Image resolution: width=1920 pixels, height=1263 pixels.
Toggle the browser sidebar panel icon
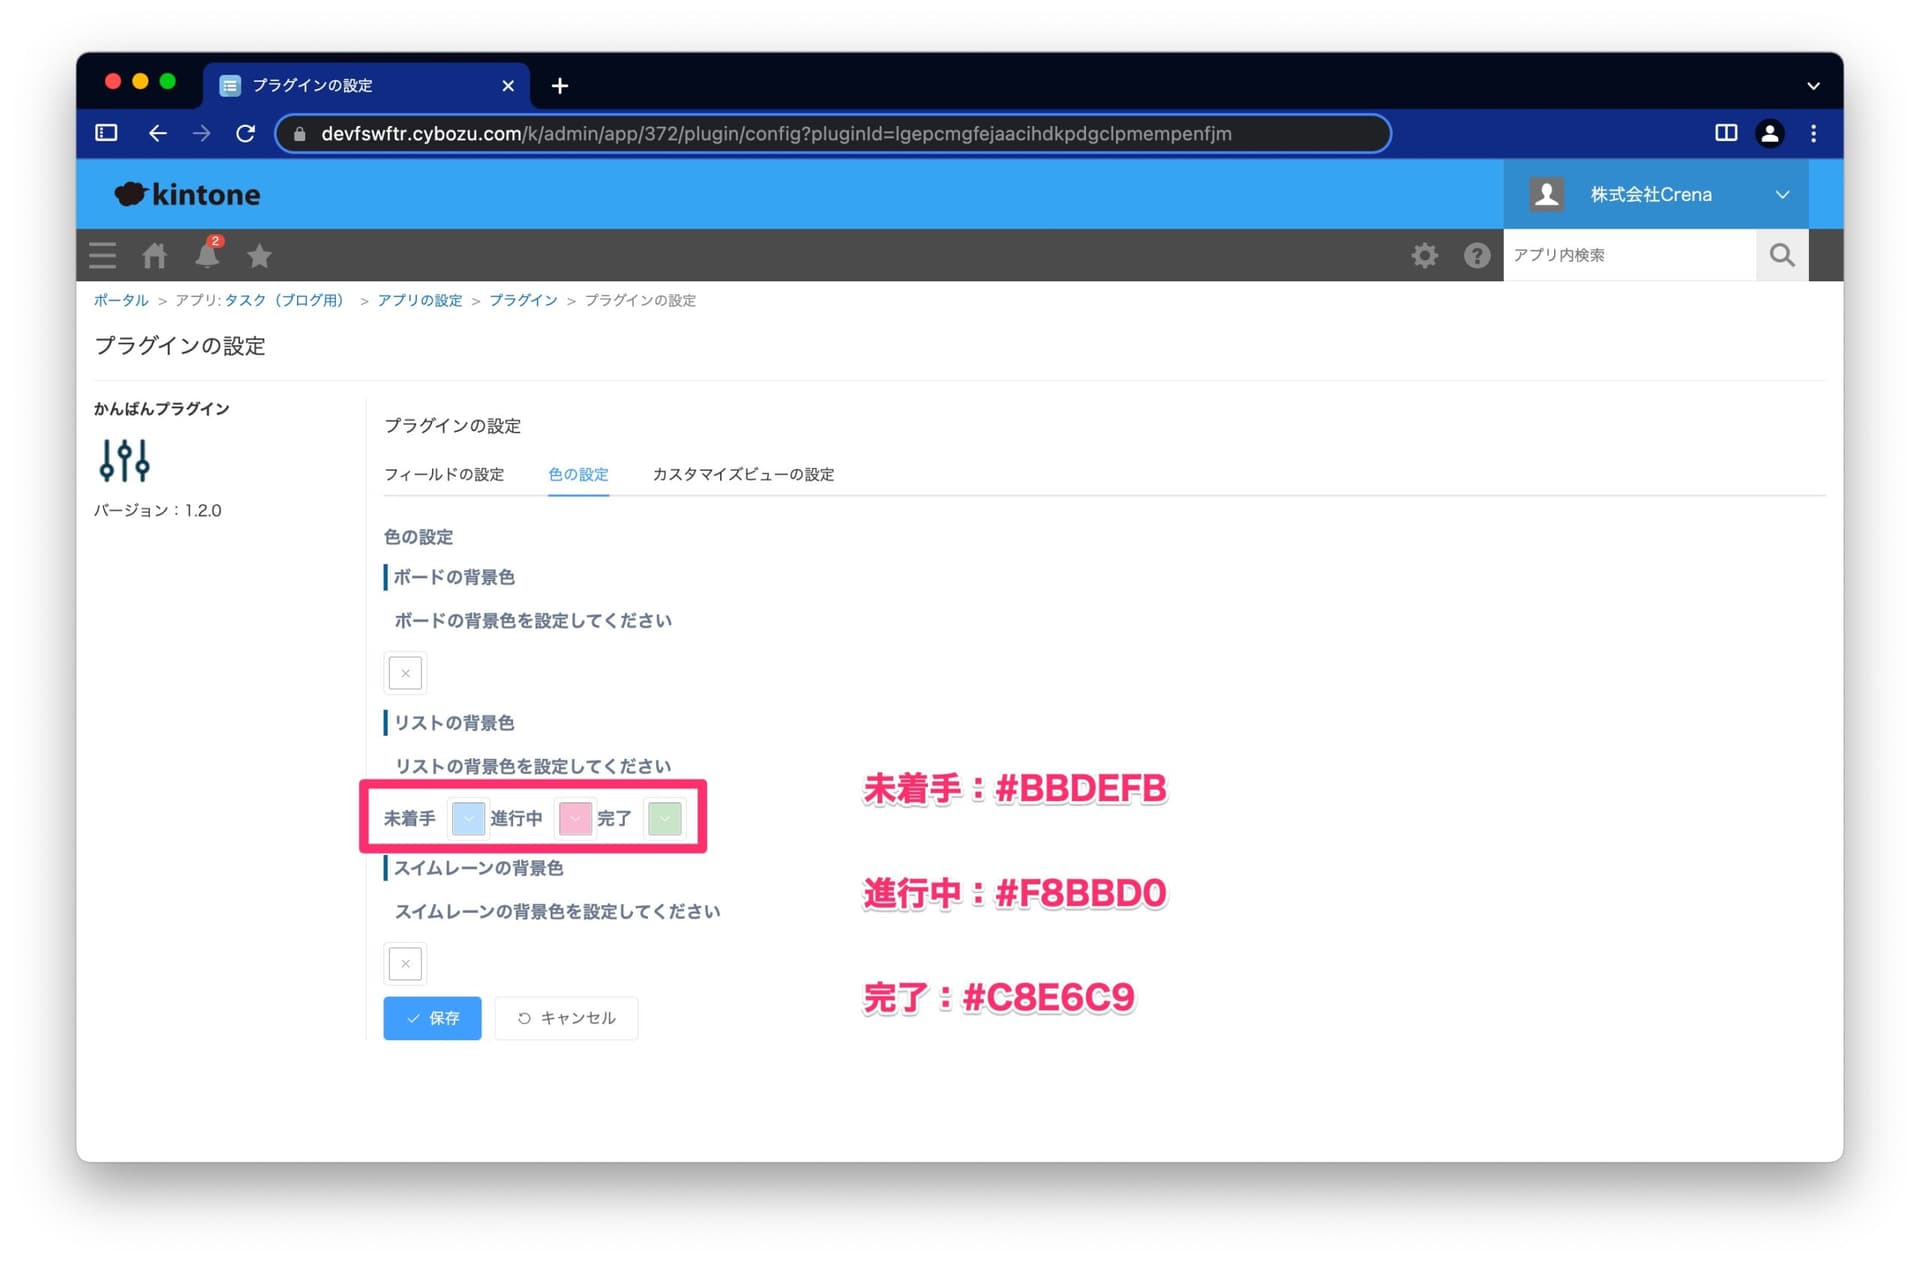(x=106, y=132)
